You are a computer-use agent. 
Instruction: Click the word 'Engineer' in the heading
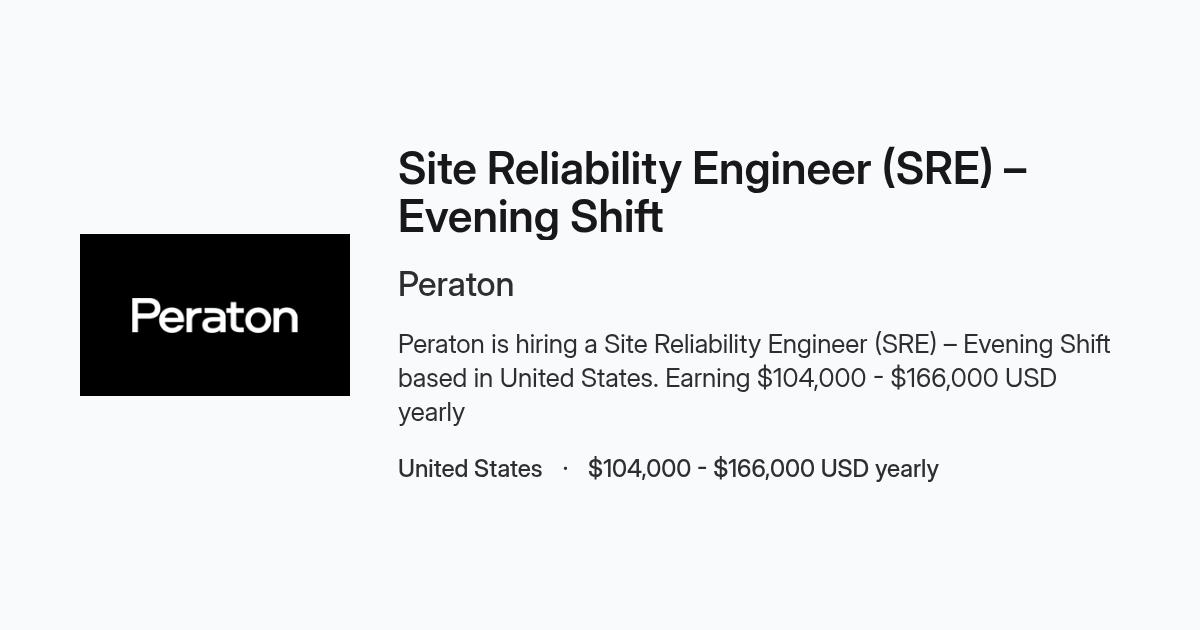point(780,168)
